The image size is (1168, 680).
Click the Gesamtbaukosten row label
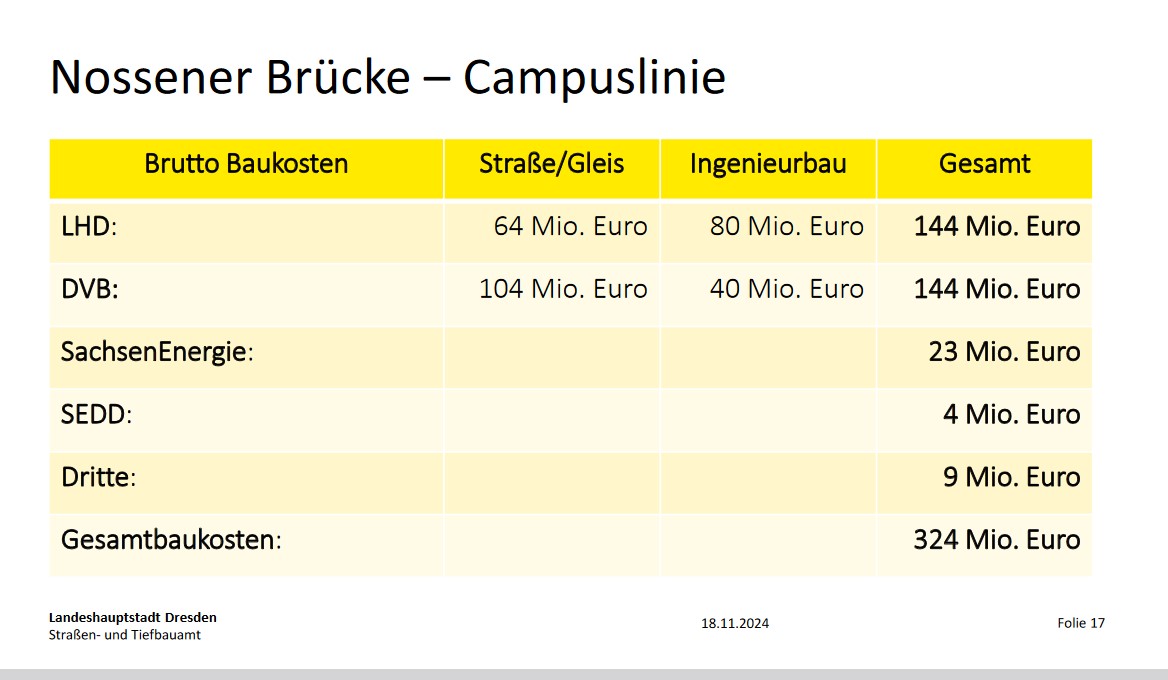pos(171,539)
